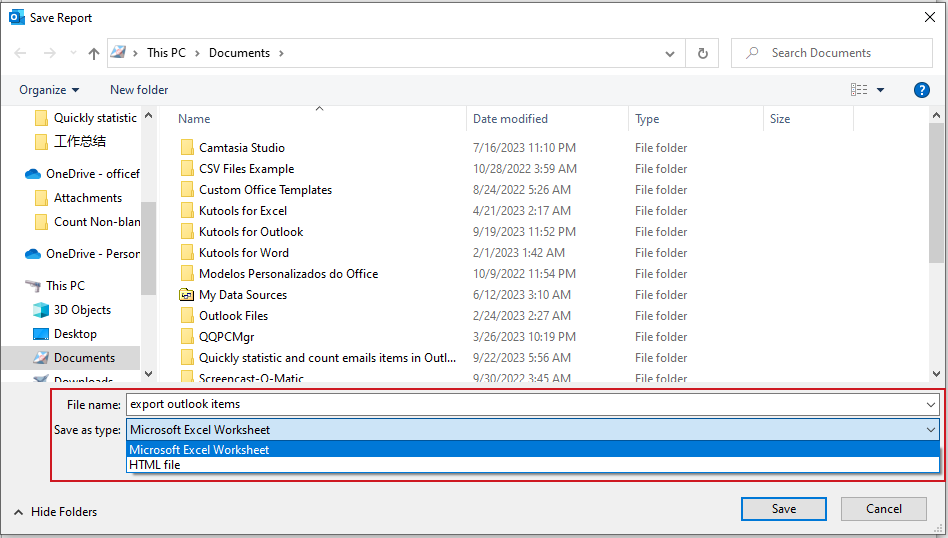948x538 pixels.
Task: Select Kutools for Excel folder icon
Action: [187, 211]
